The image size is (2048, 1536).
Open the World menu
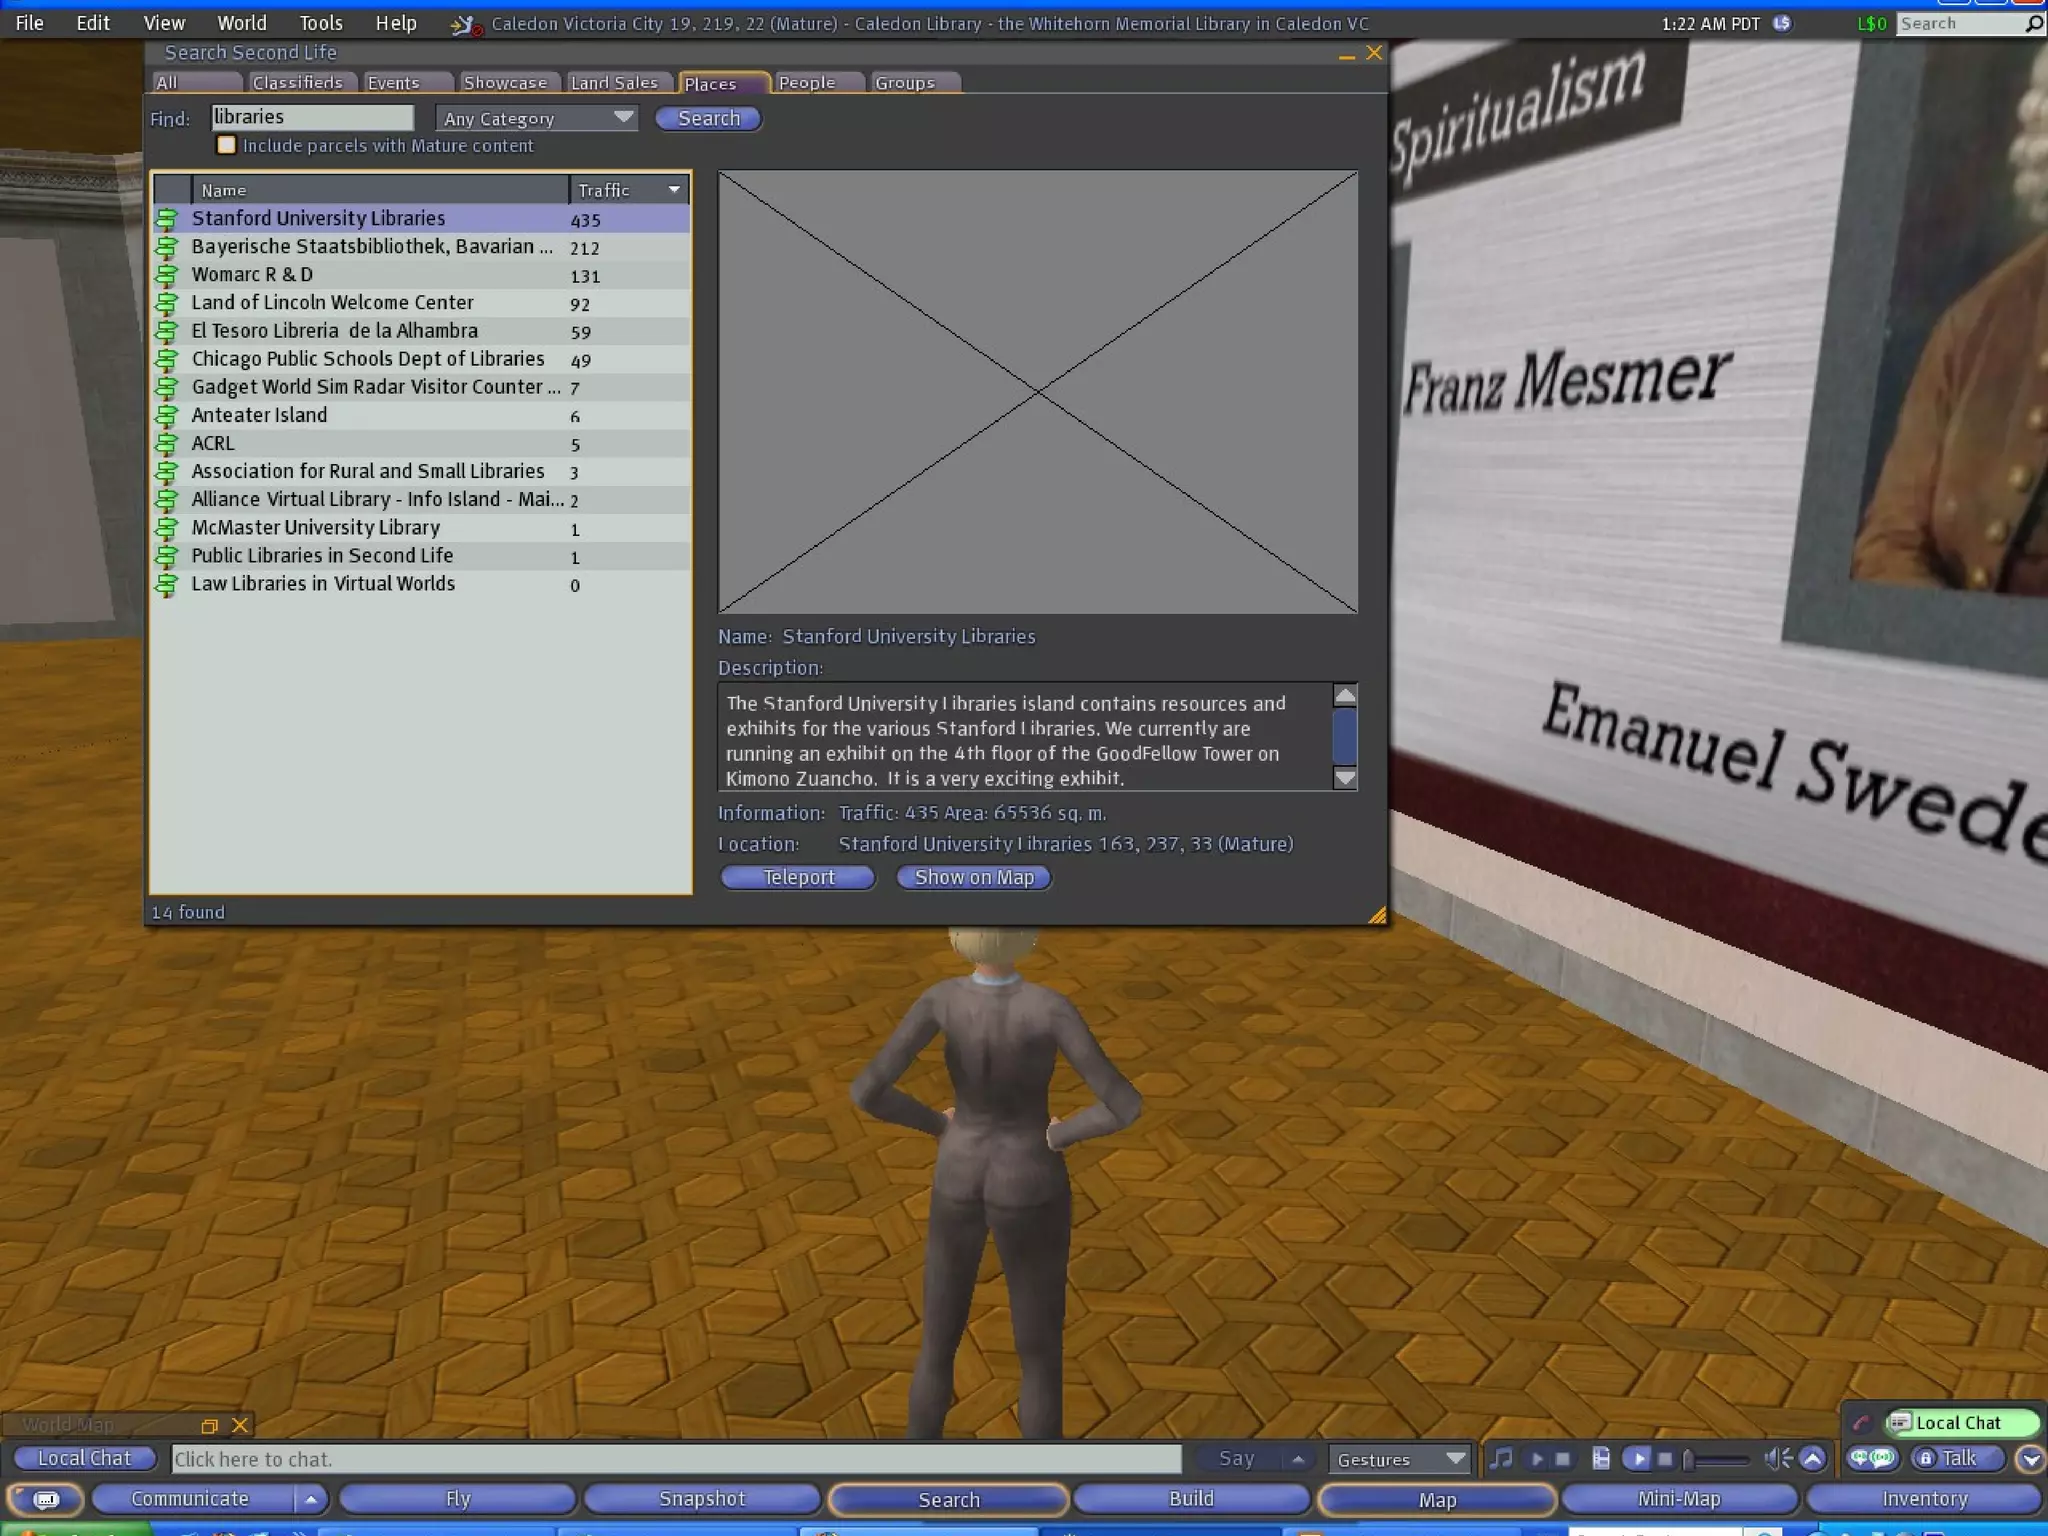pyautogui.click(x=242, y=23)
